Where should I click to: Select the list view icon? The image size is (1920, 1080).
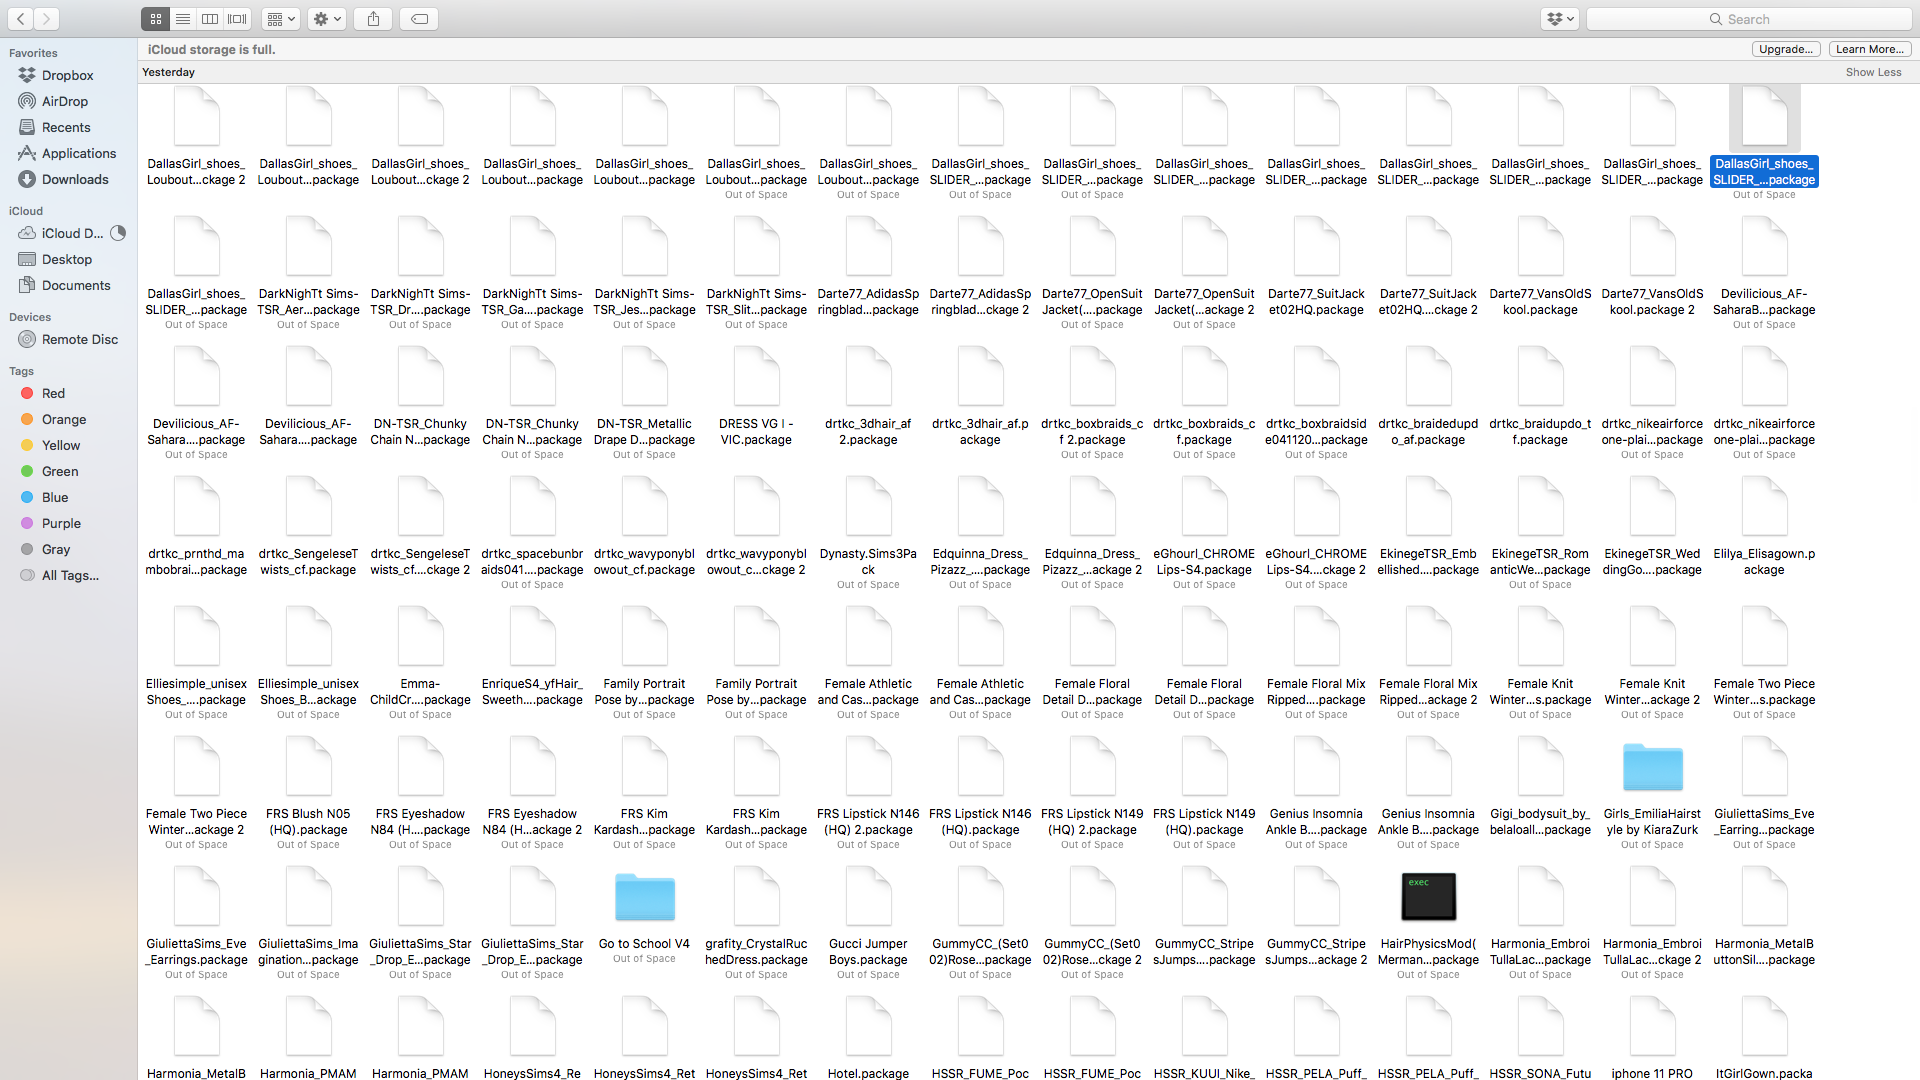(x=183, y=18)
